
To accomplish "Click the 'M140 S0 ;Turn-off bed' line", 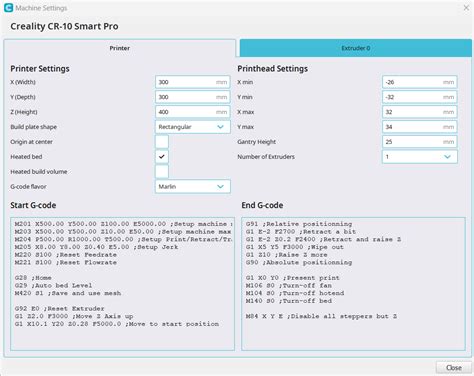I will (x=289, y=301).
